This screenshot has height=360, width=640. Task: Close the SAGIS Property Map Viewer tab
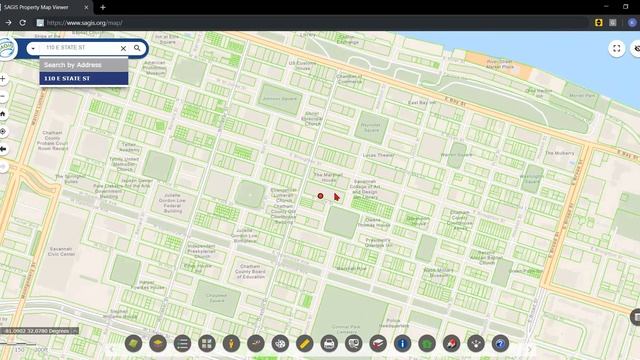[x=86, y=7]
